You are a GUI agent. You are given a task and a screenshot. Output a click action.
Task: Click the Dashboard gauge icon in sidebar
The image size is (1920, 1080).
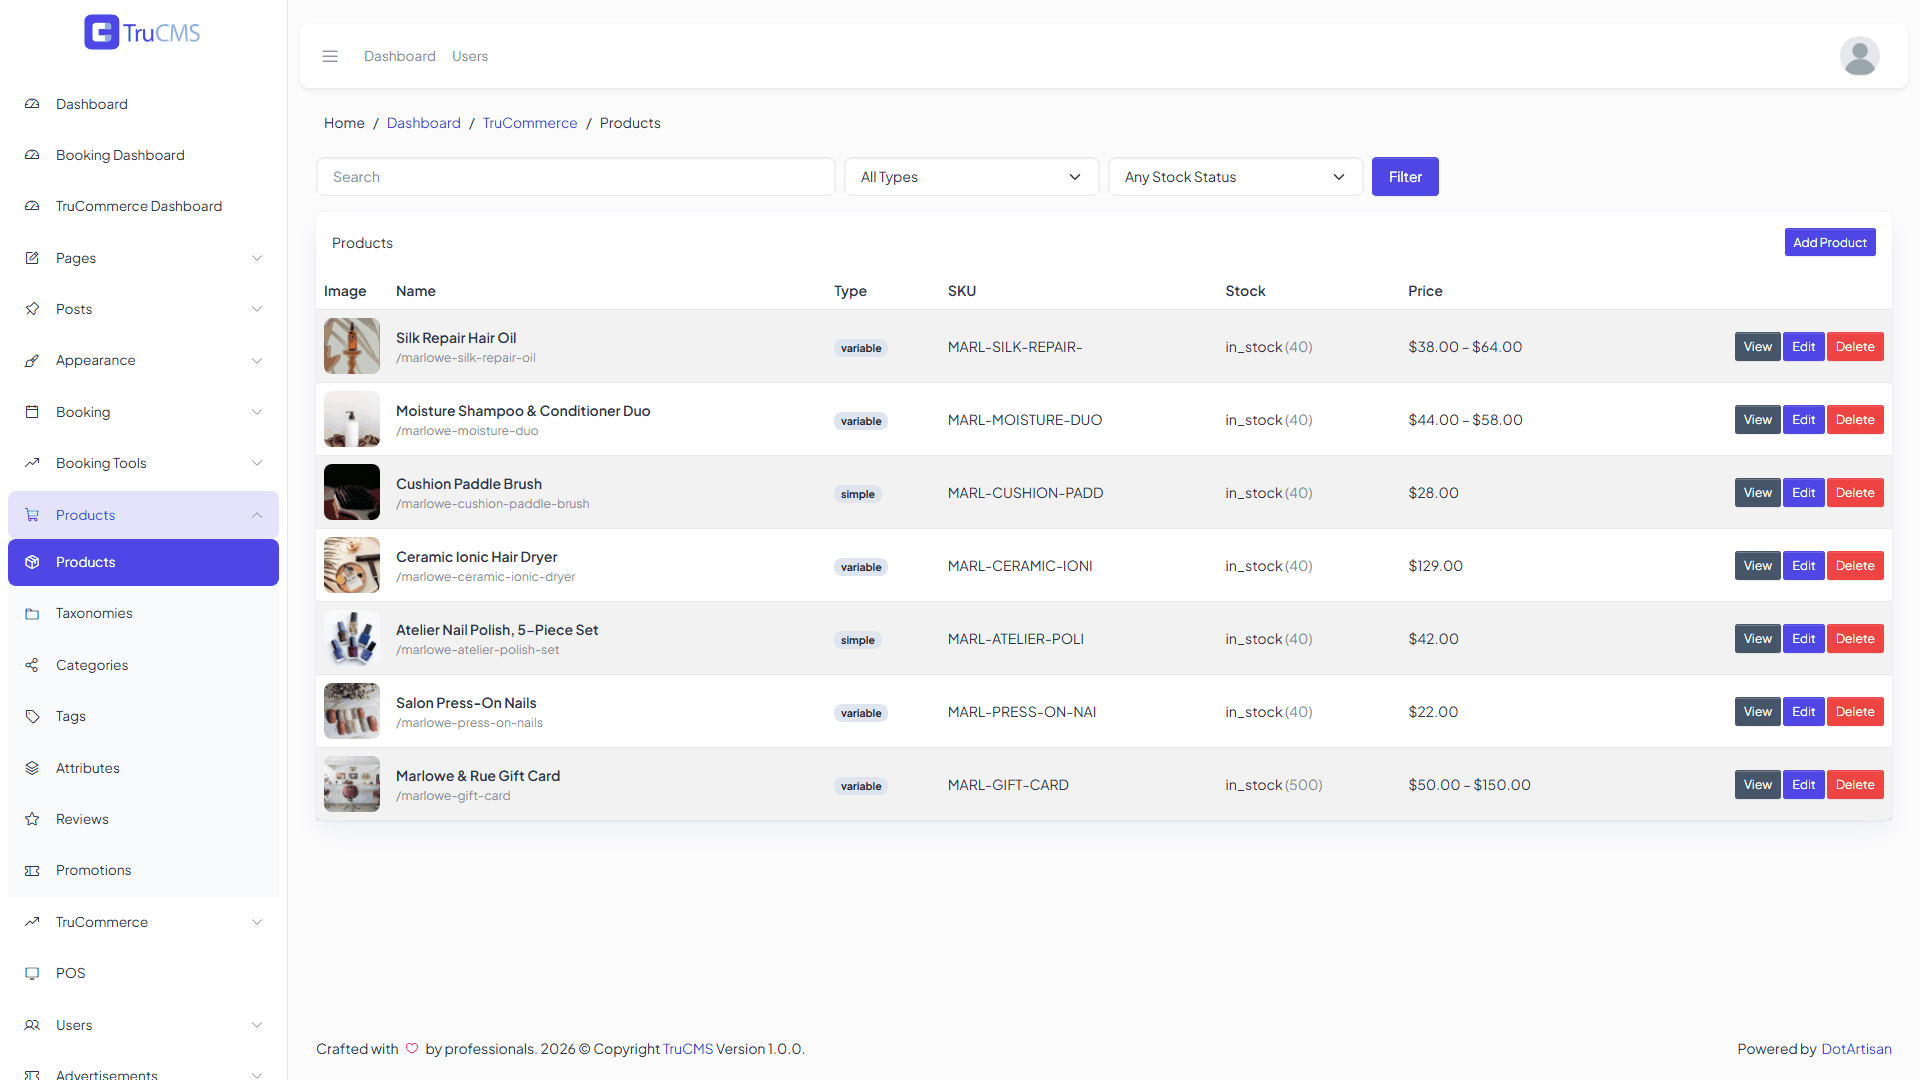pyautogui.click(x=32, y=104)
